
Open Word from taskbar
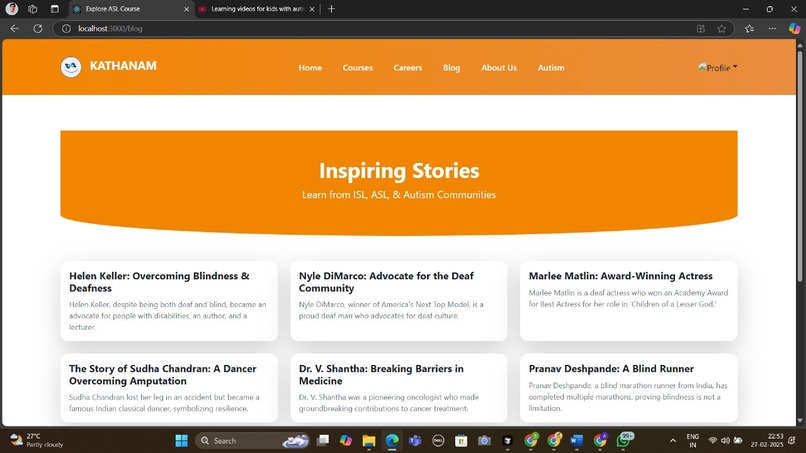pos(577,441)
